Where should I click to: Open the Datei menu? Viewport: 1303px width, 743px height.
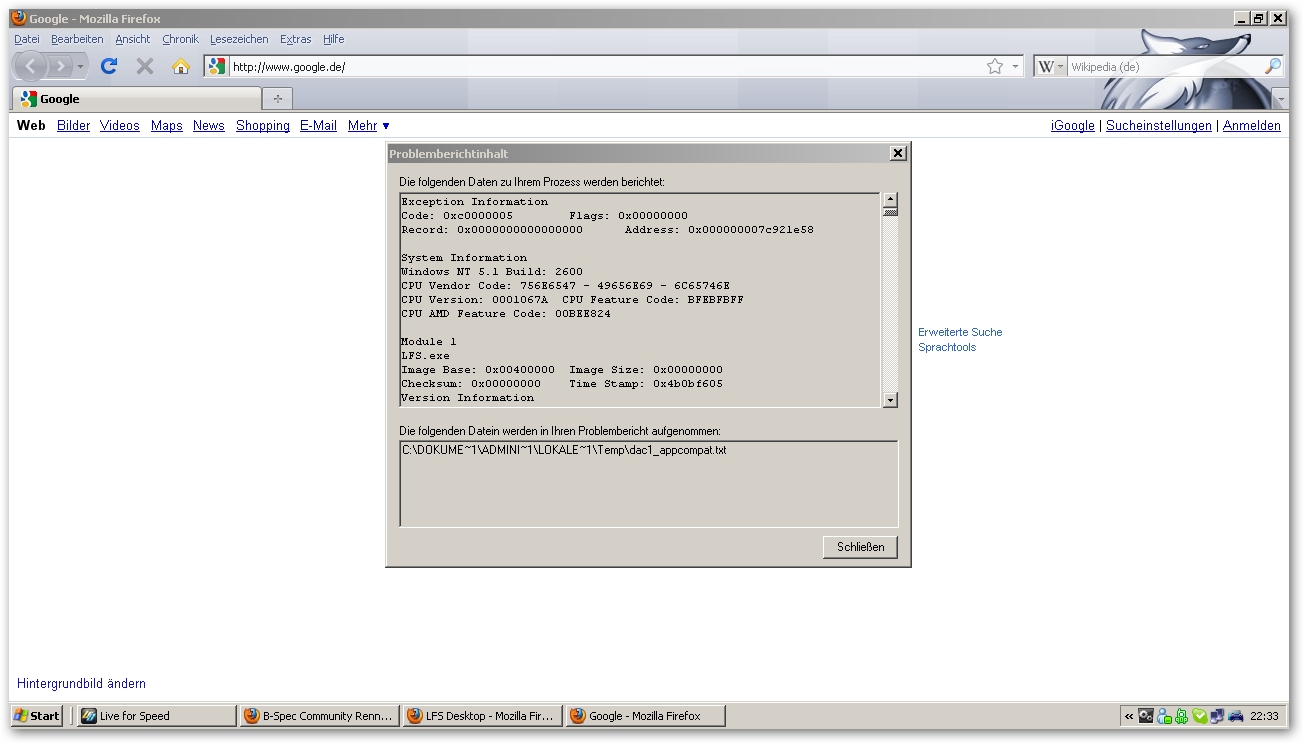(27, 39)
